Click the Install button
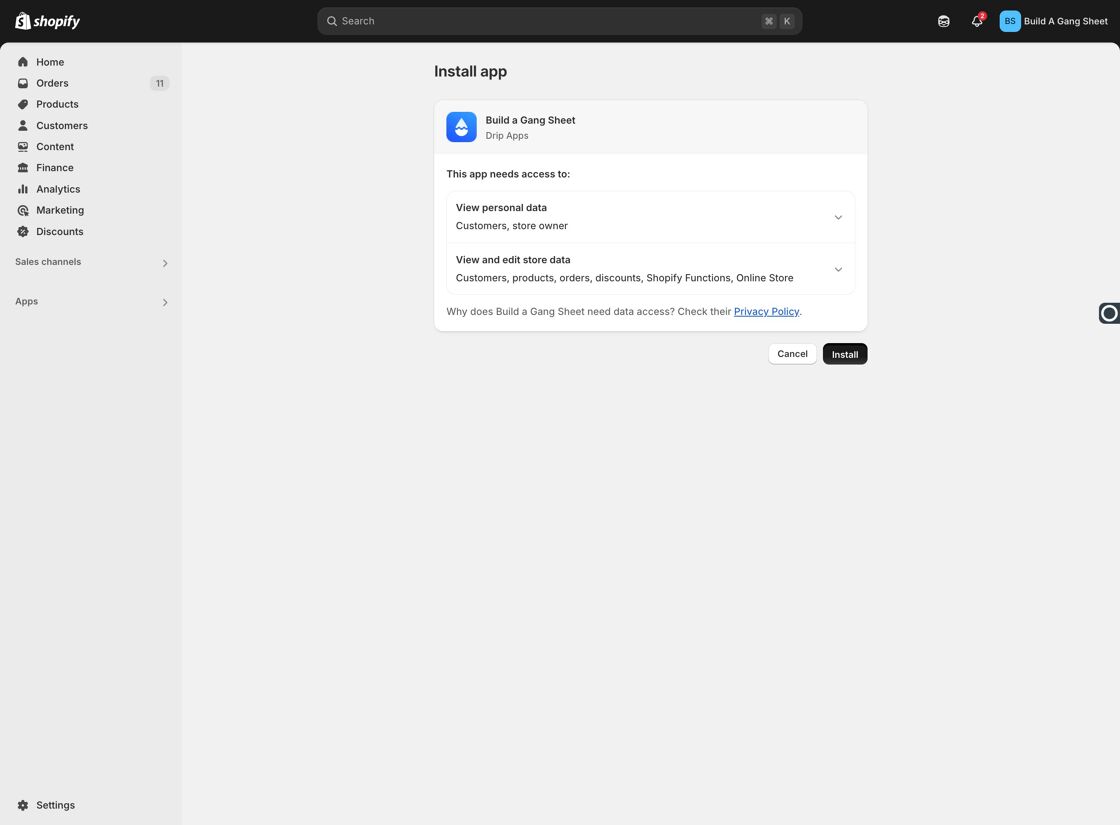Image resolution: width=1120 pixels, height=825 pixels. tap(845, 354)
